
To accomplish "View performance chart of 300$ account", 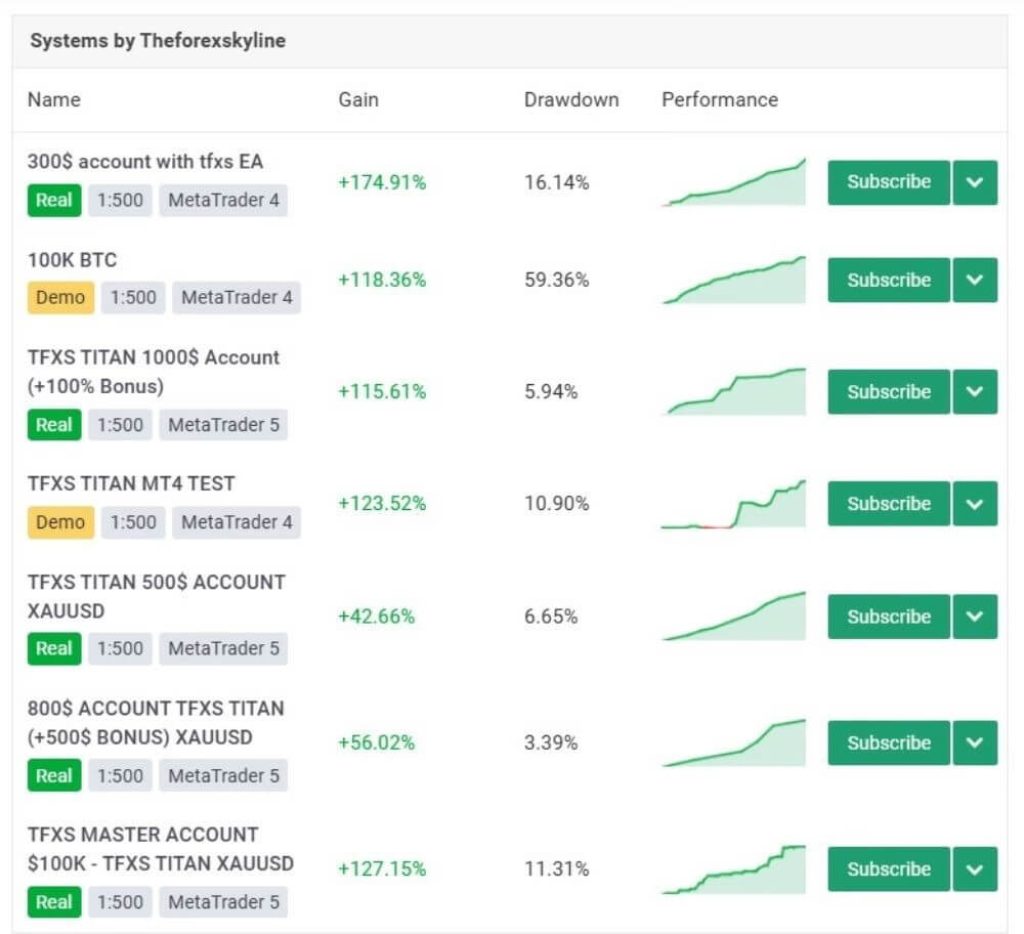I will pyautogui.click(x=734, y=184).
